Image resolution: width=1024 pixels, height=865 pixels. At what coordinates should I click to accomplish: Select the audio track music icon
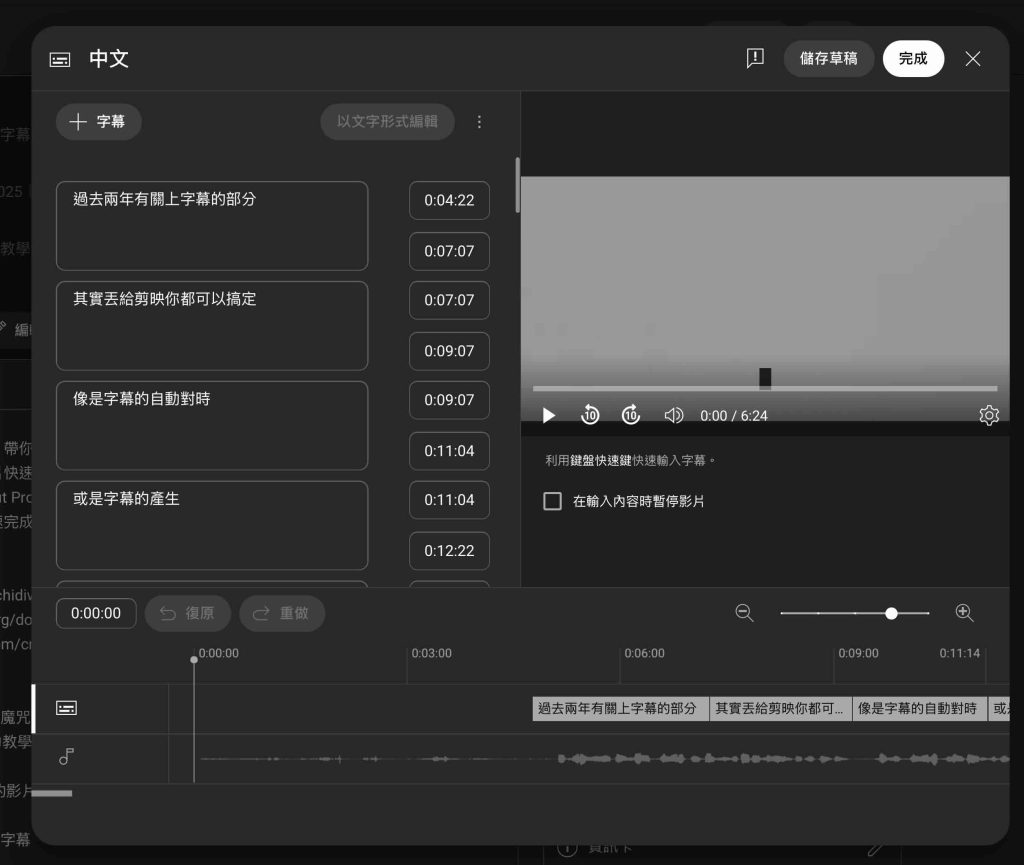(x=67, y=757)
